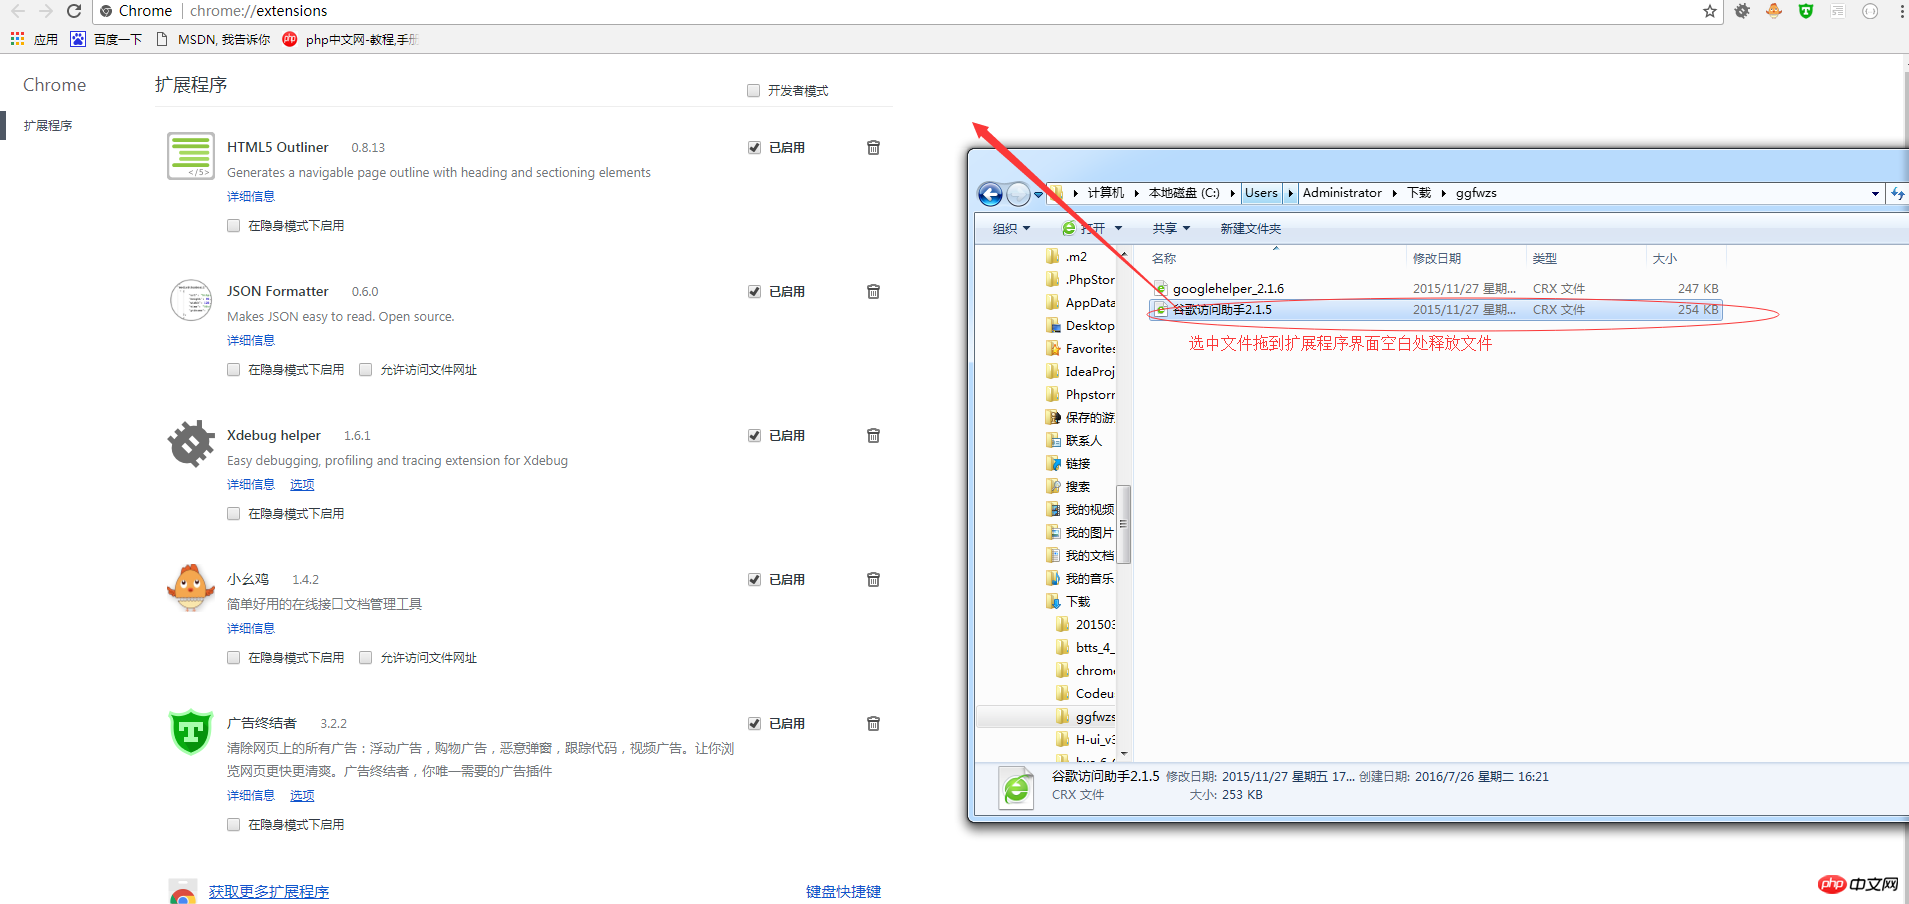Open the HTML5 Outliner toolbar extension icon
This screenshot has width=1909, height=904.
[1838, 11]
